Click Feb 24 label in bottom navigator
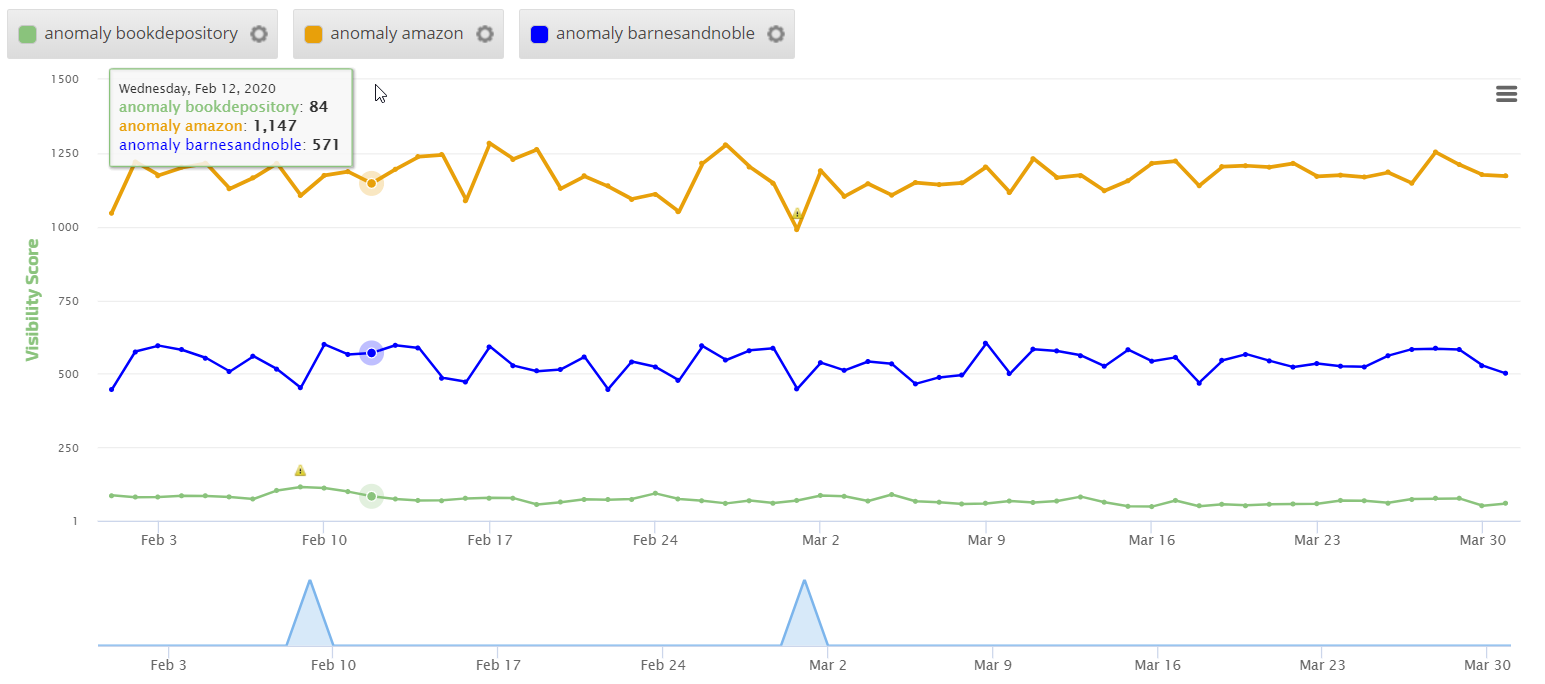The image size is (1545, 684). (663, 665)
